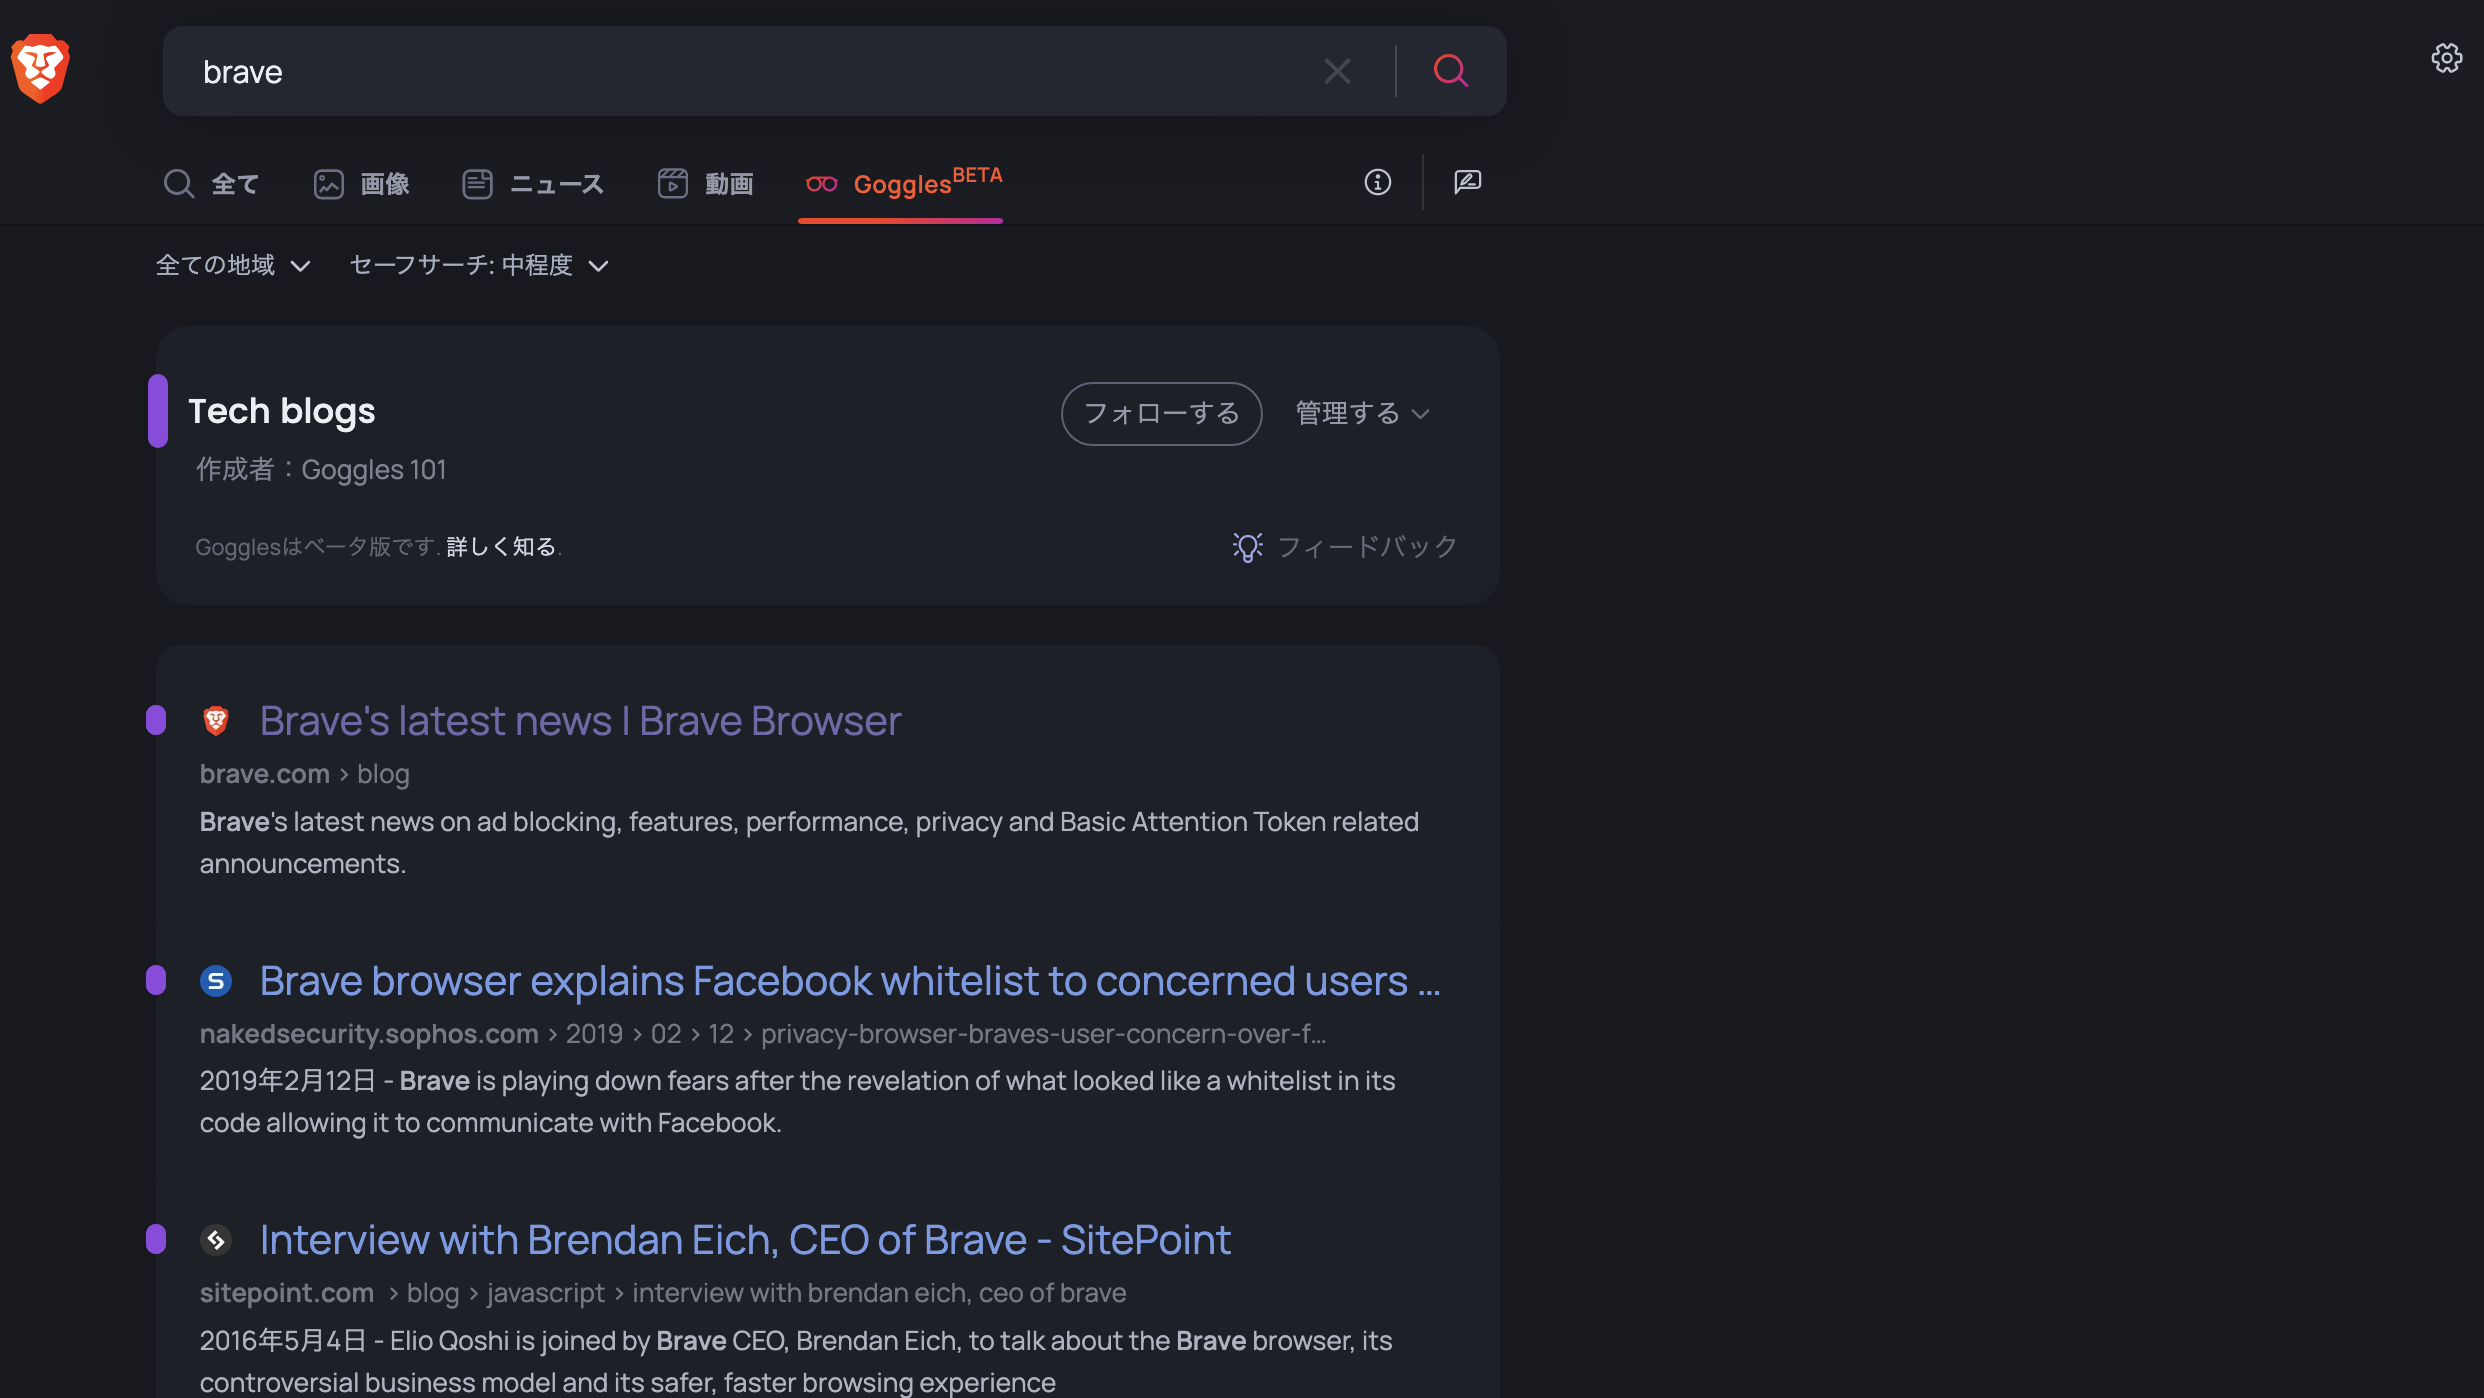This screenshot has height=1398, width=2484.
Task: Clear the search box with X icon
Action: pos(1337,71)
